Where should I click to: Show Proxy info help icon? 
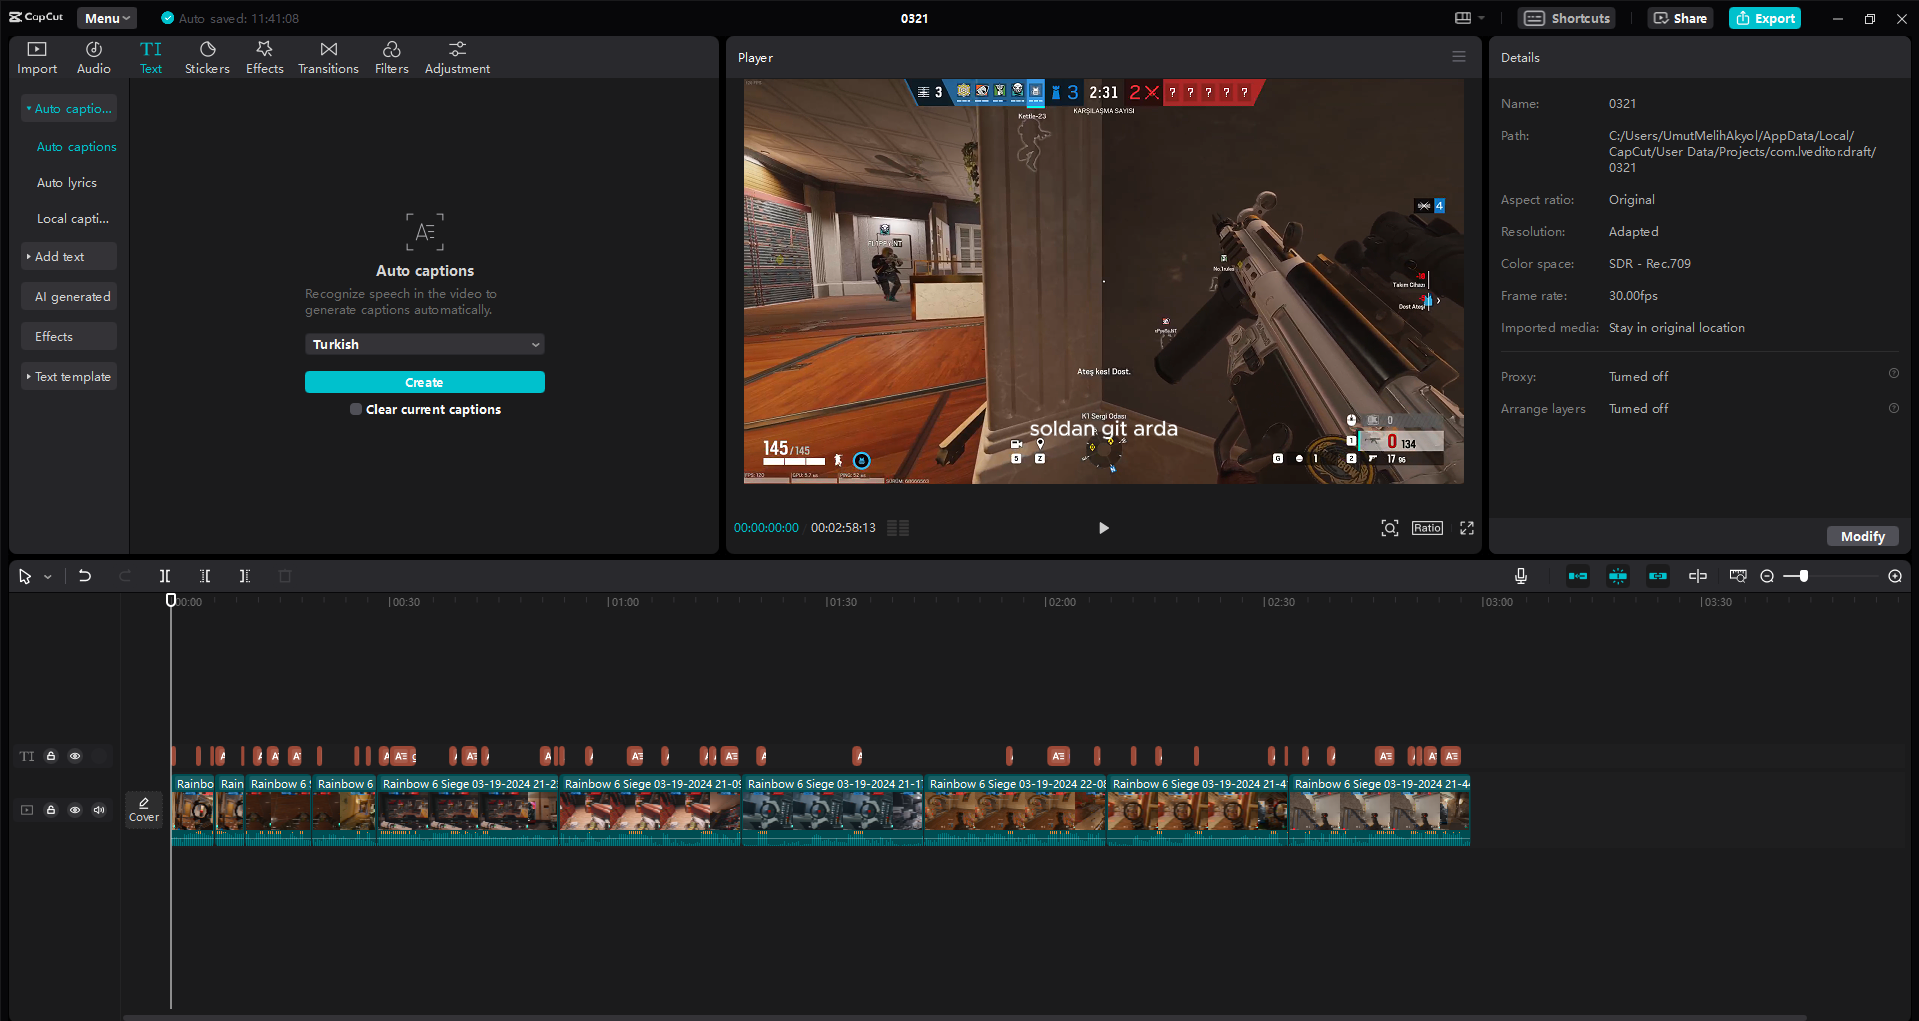pyautogui.click(x=1893, y=374)
